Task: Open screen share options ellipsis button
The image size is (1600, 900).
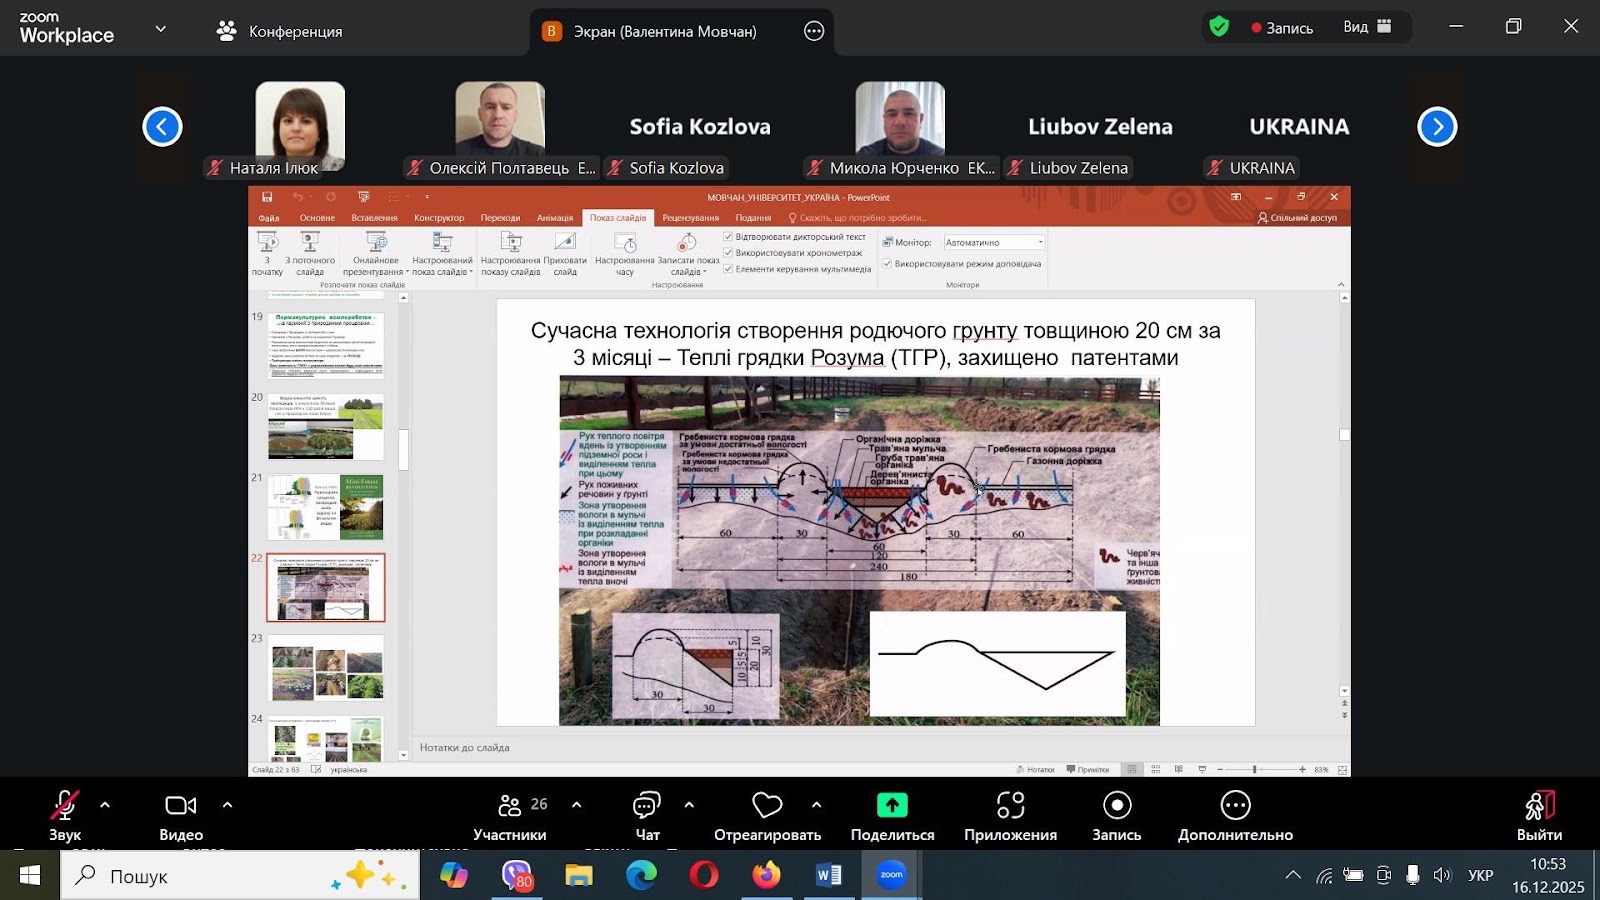Action: (x=814, y=31)
